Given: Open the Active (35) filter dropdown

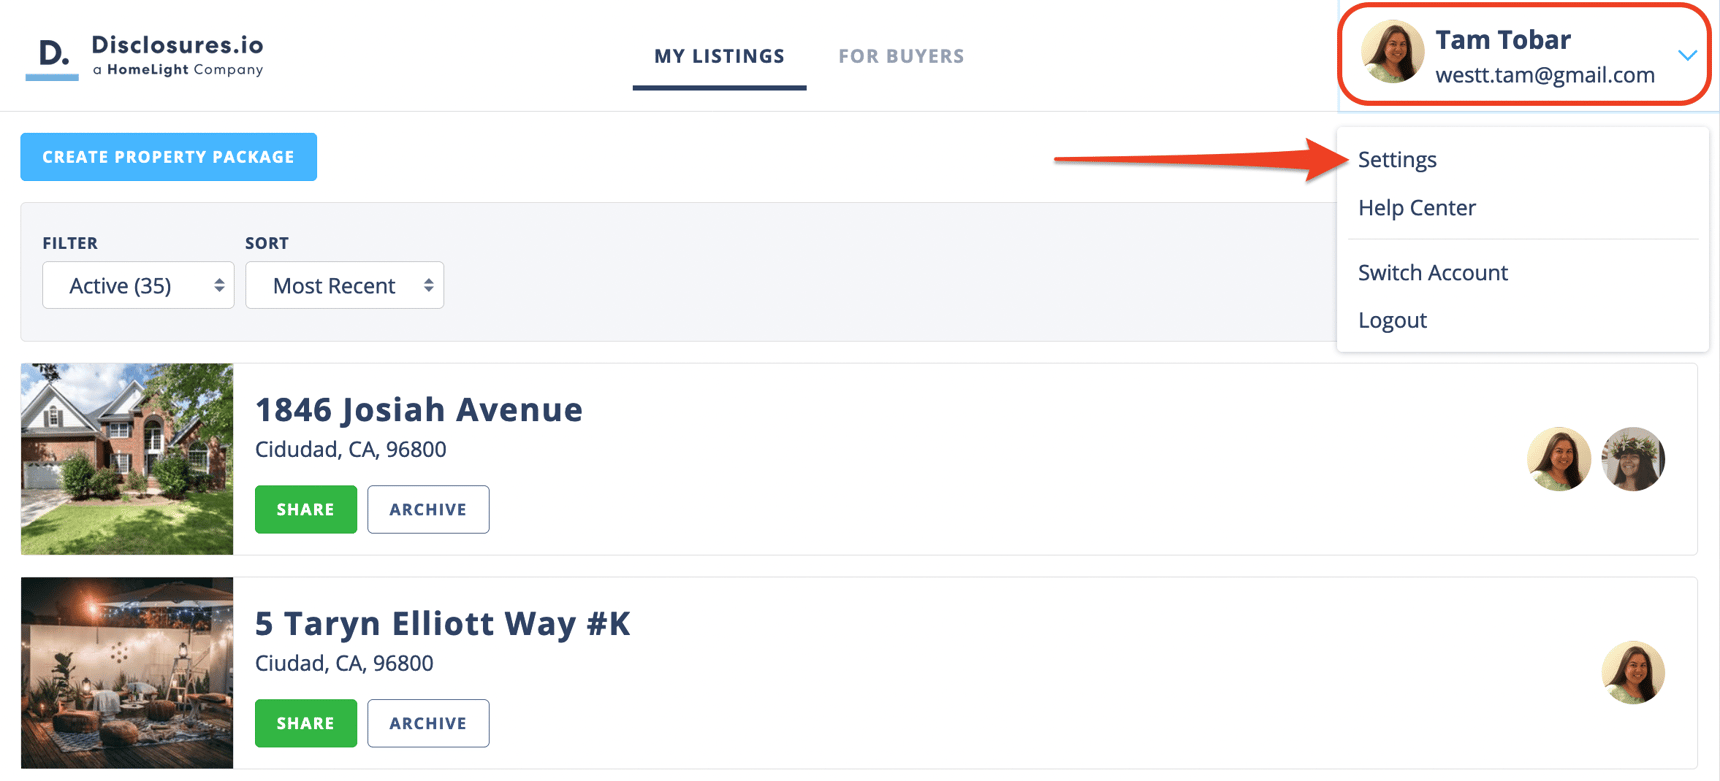Looking at the screenshot, I should pos(138,286).
